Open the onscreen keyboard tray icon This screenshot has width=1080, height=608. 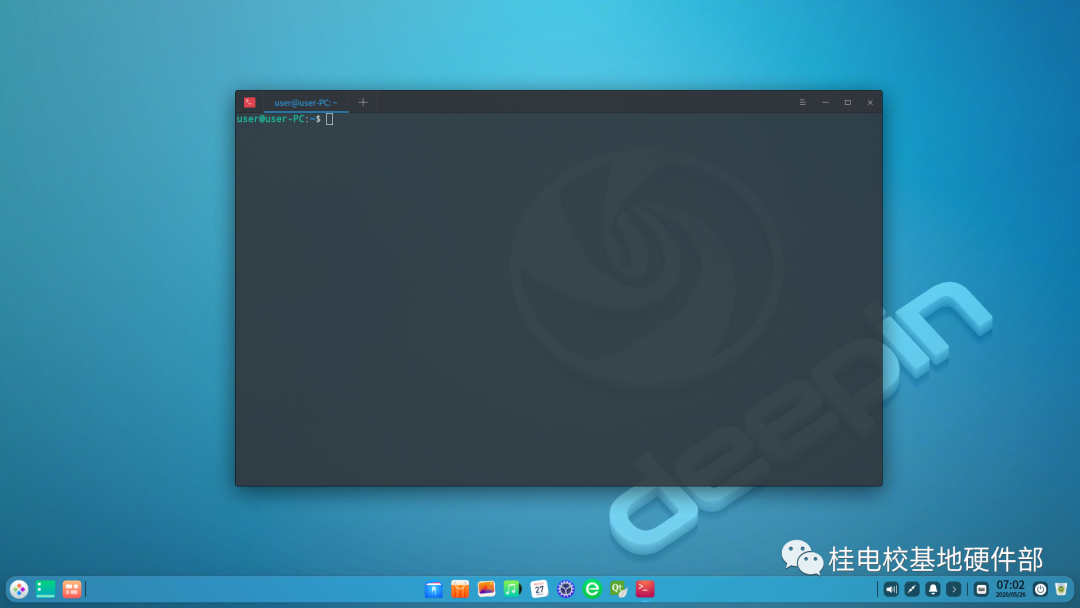[x=982, y=589]
